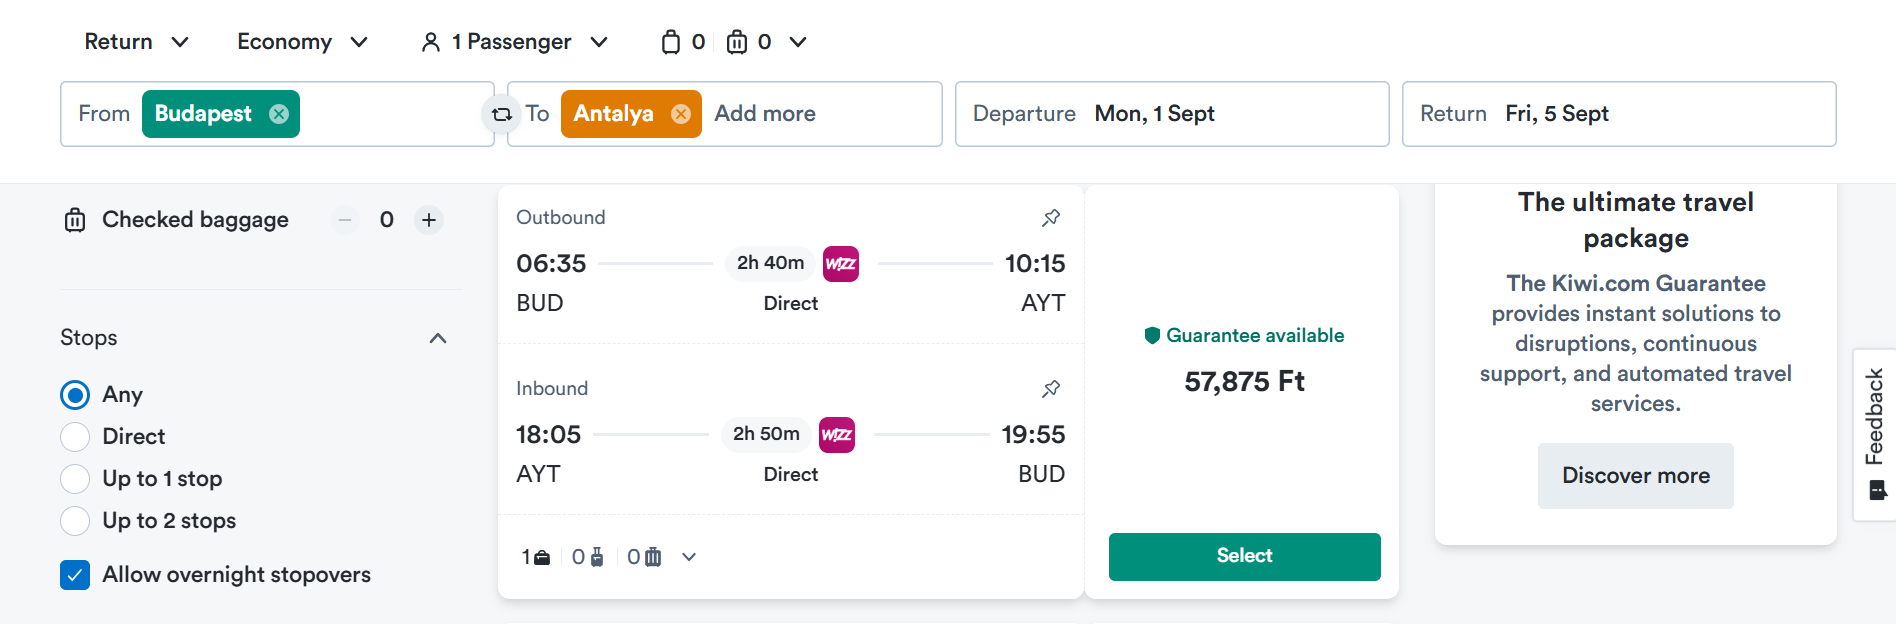This screenshot has height=624, width=1896.
Task: Choose Up to 1 stop filter
Action: click(x=75, y=479)
